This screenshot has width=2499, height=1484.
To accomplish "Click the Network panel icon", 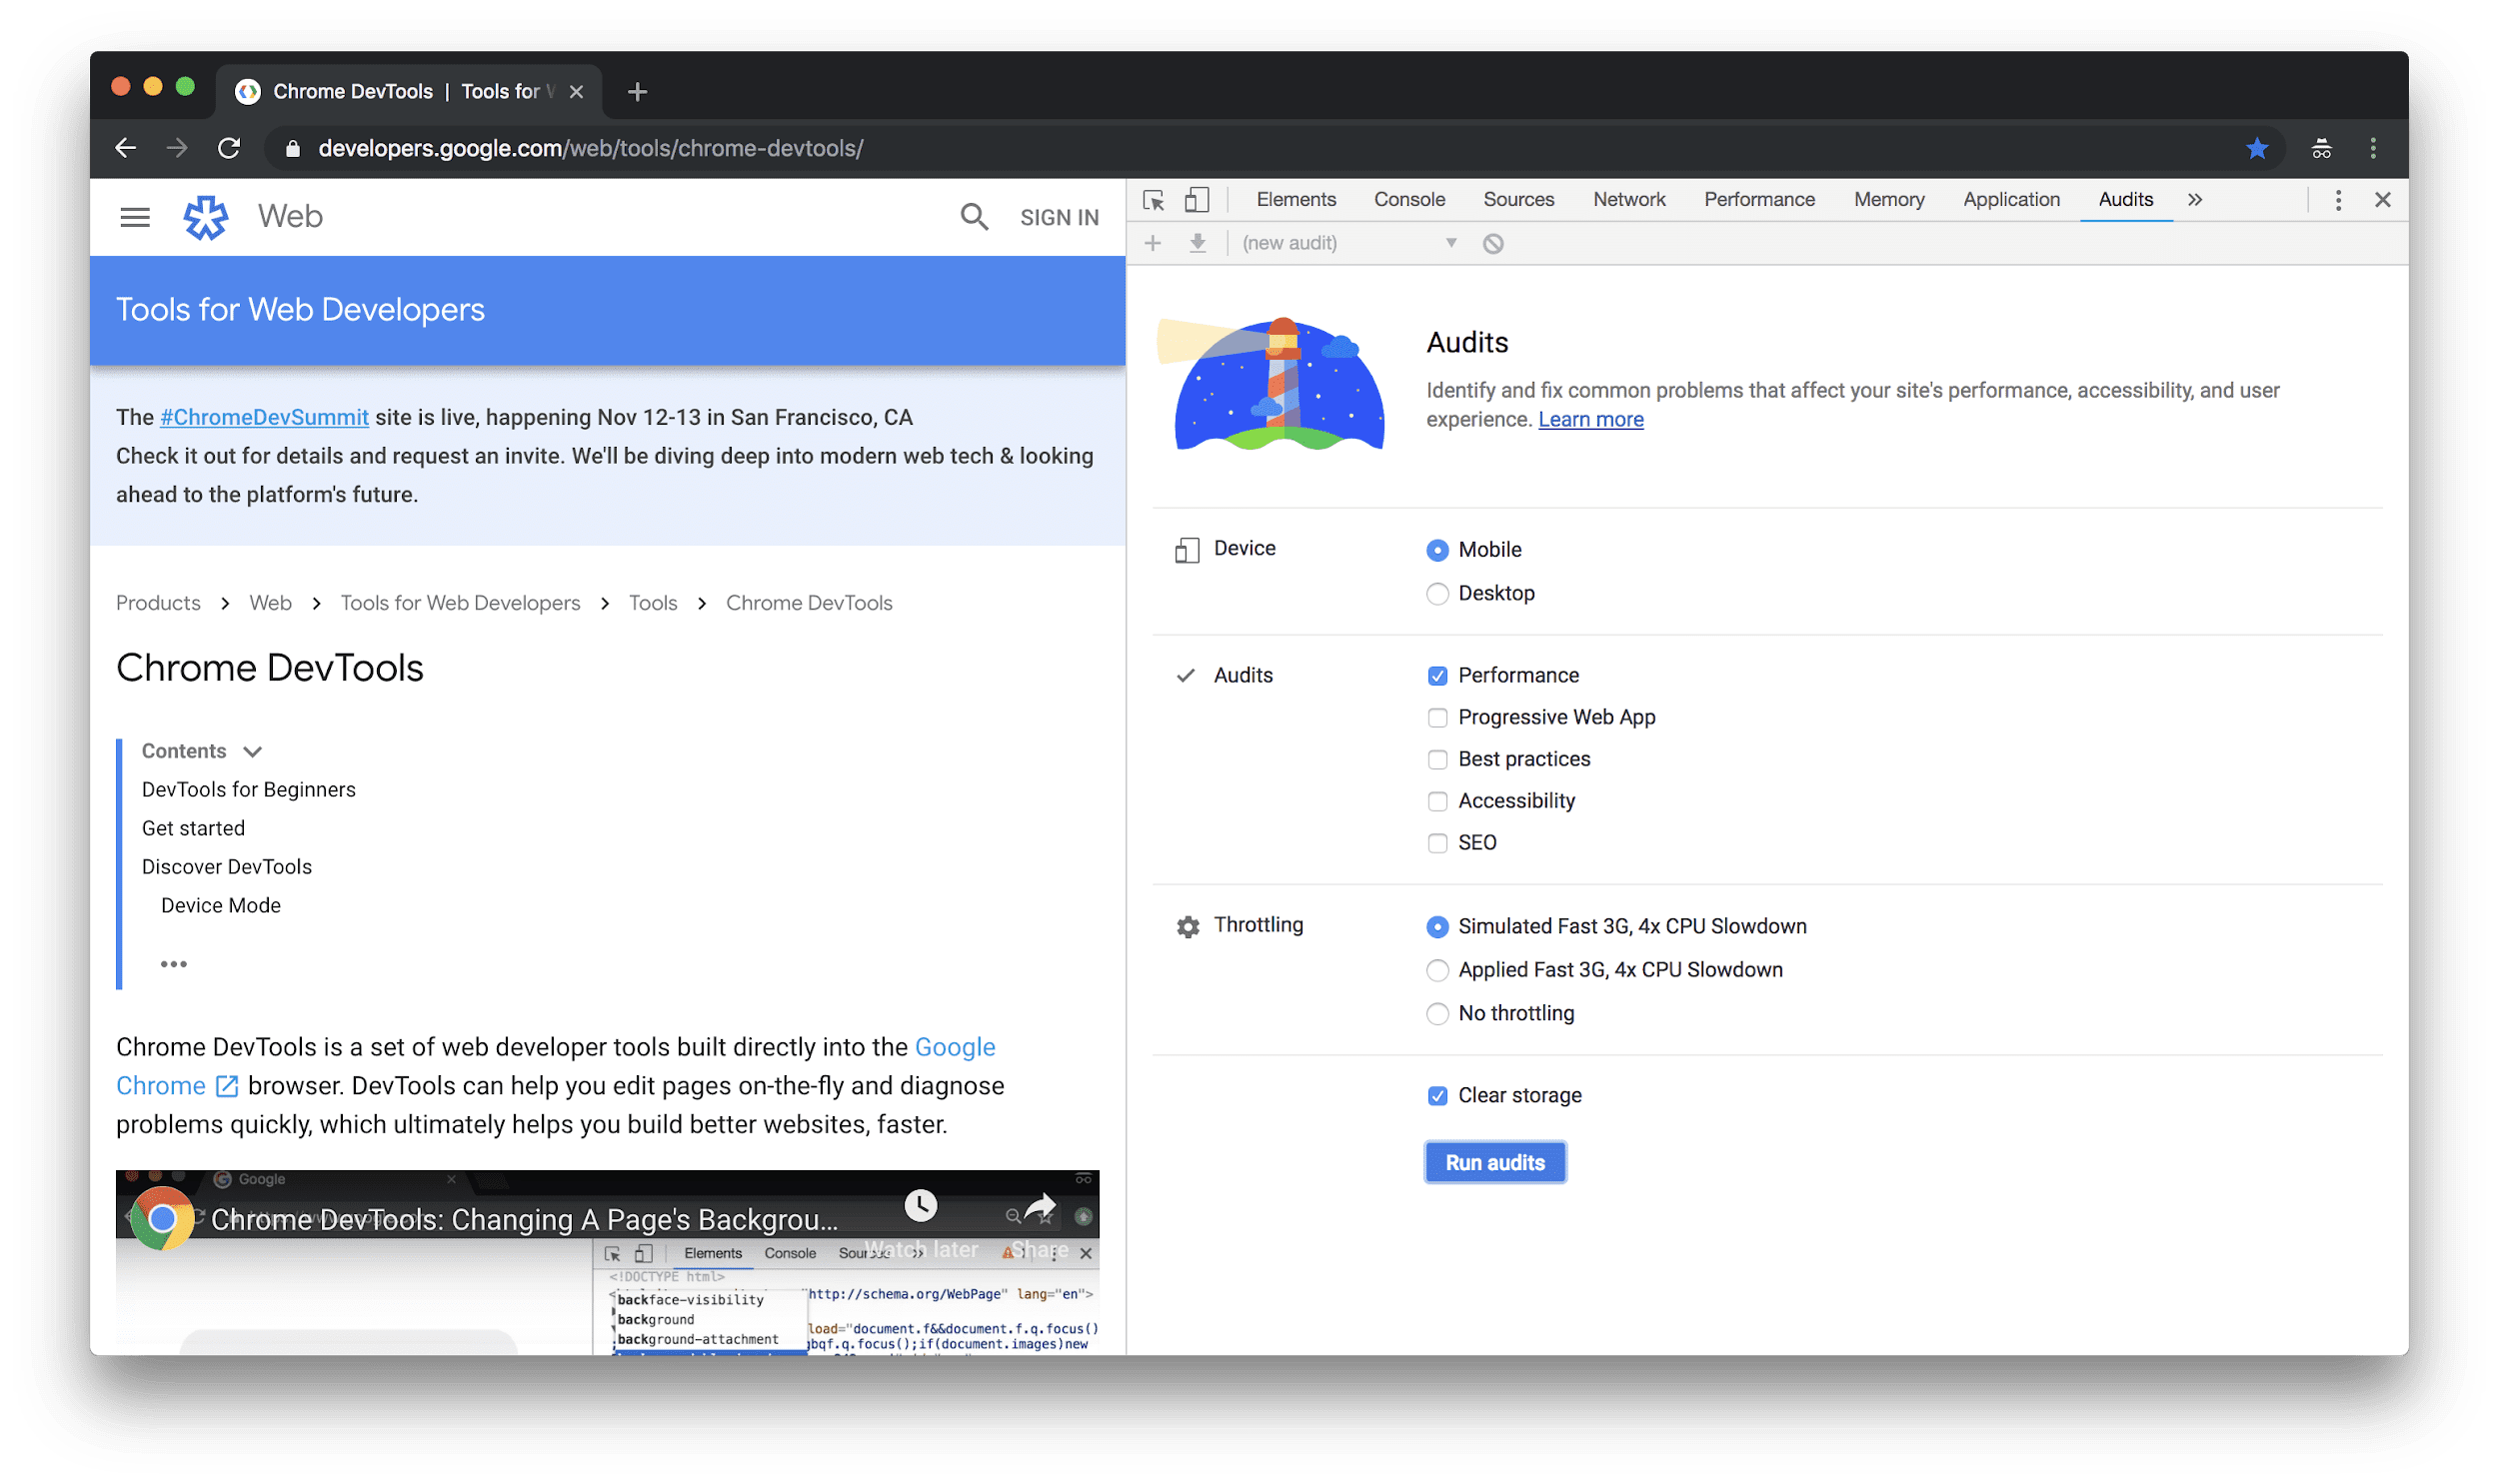I will pyautogui.click(x=1627, y=198).
